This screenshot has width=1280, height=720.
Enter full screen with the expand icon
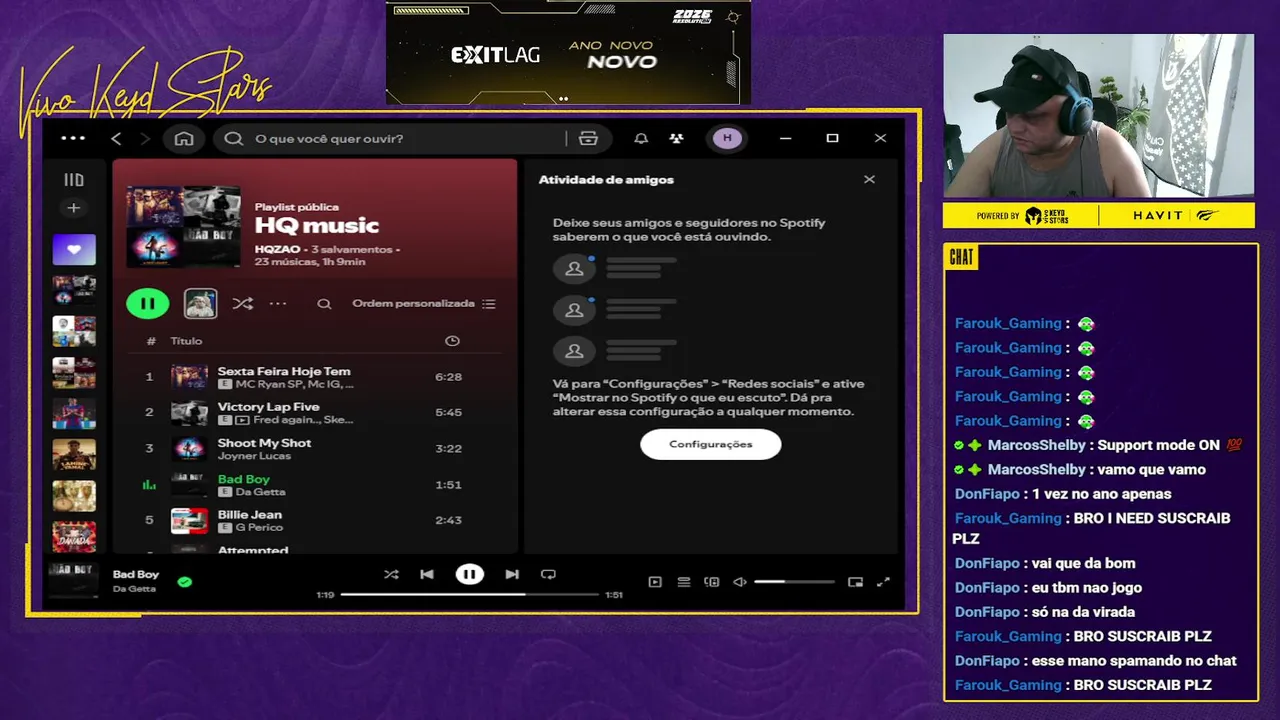(883, 582)
